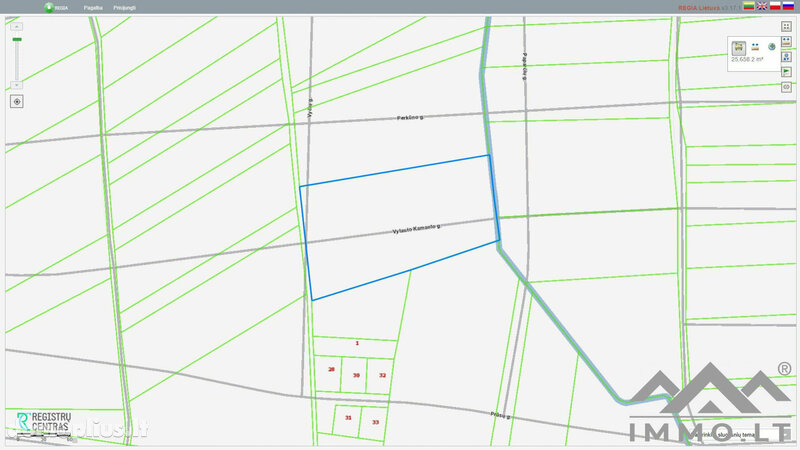The image size is (800, 450).
Task: Click the Prūsų g. street label
Action: (501, 416)
